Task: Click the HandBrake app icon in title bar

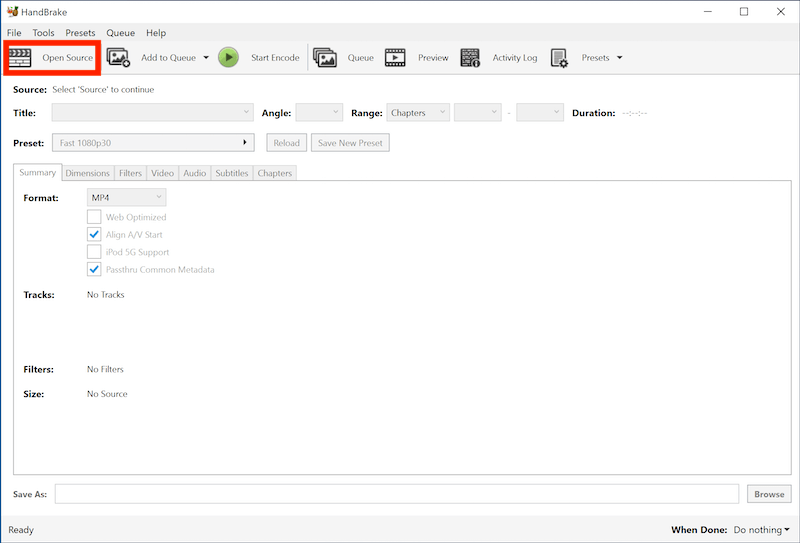Action: [12, 12]
